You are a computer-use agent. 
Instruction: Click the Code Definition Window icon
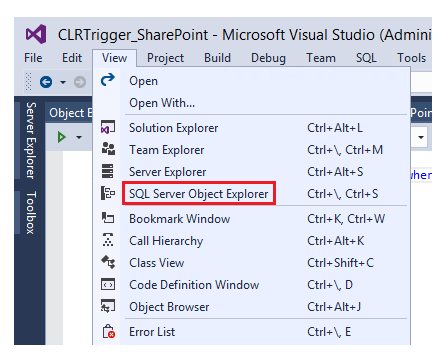point(108,285)
